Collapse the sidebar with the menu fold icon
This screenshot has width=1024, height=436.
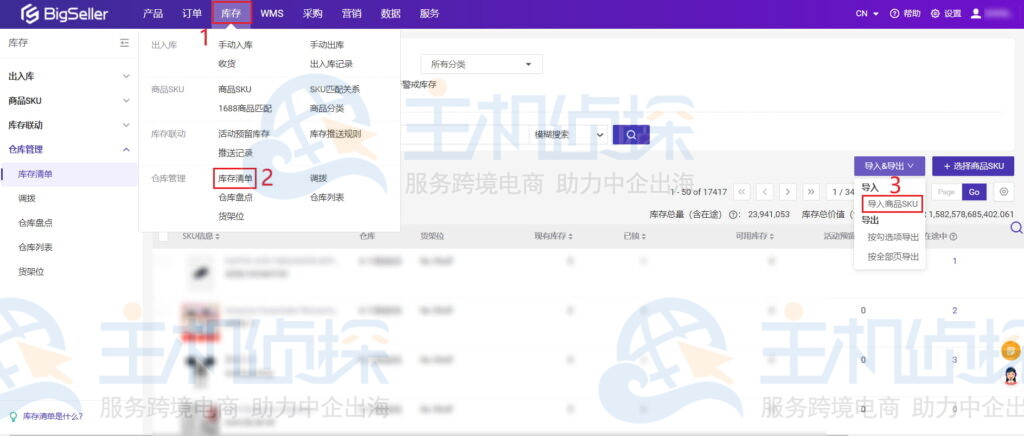pos(125,43)
